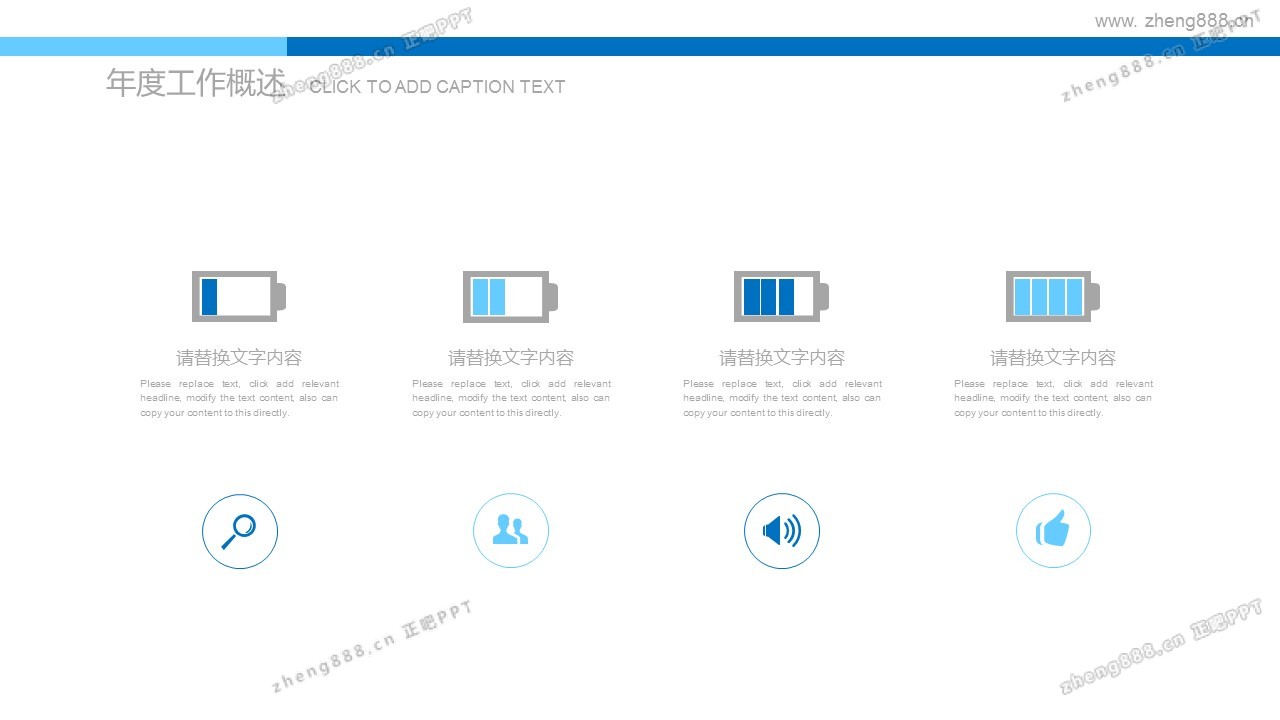Screen dimensions: 1280x720
Task: Click the 请替换文字内容 heading under the three-bar battery
Action: click(x=782, y=358)
